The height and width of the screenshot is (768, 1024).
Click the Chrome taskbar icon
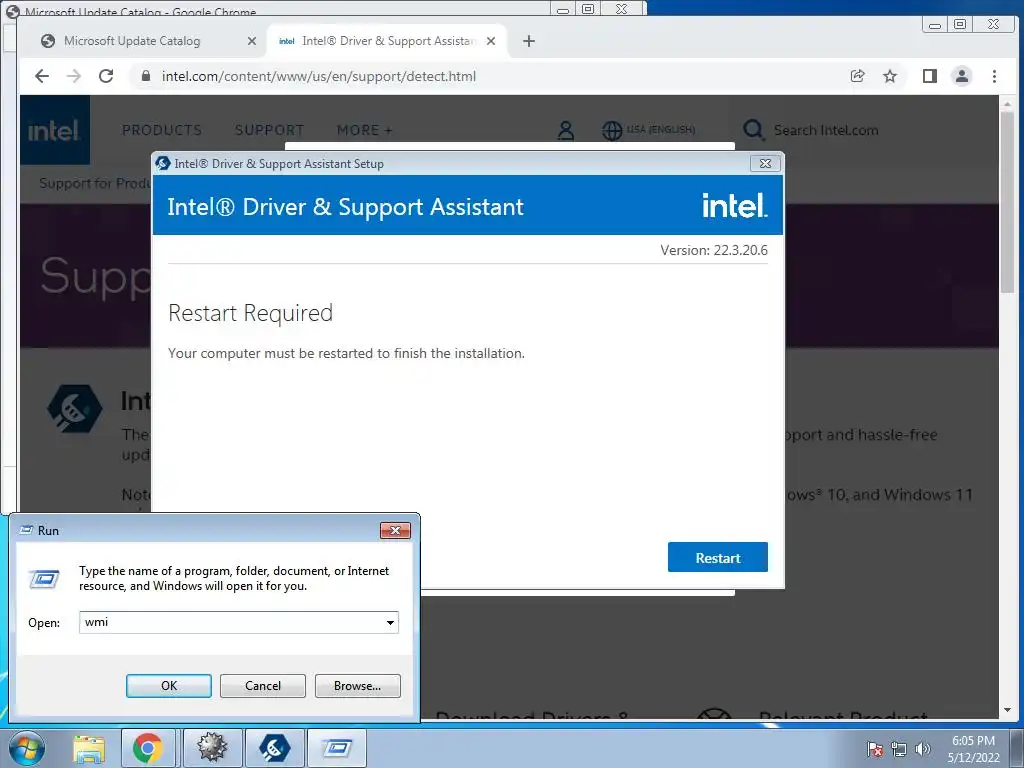148,748
